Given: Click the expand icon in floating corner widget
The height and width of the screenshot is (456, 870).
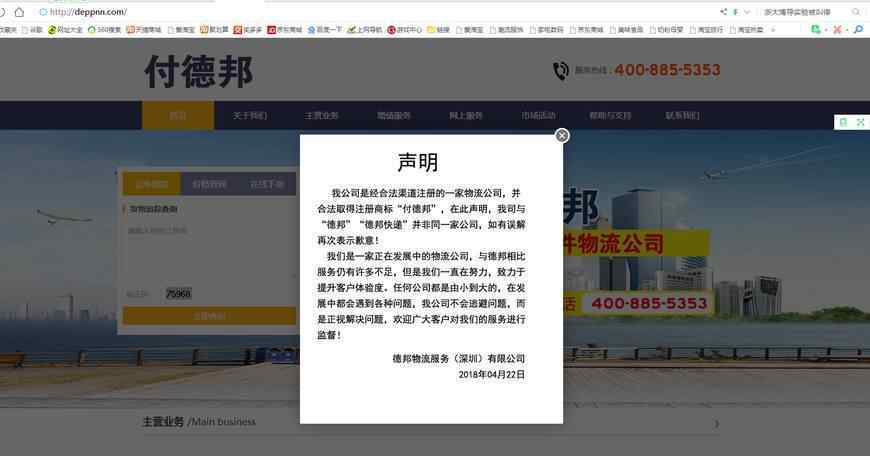Looking at the screenshot, I should click(x=860, y=122).
